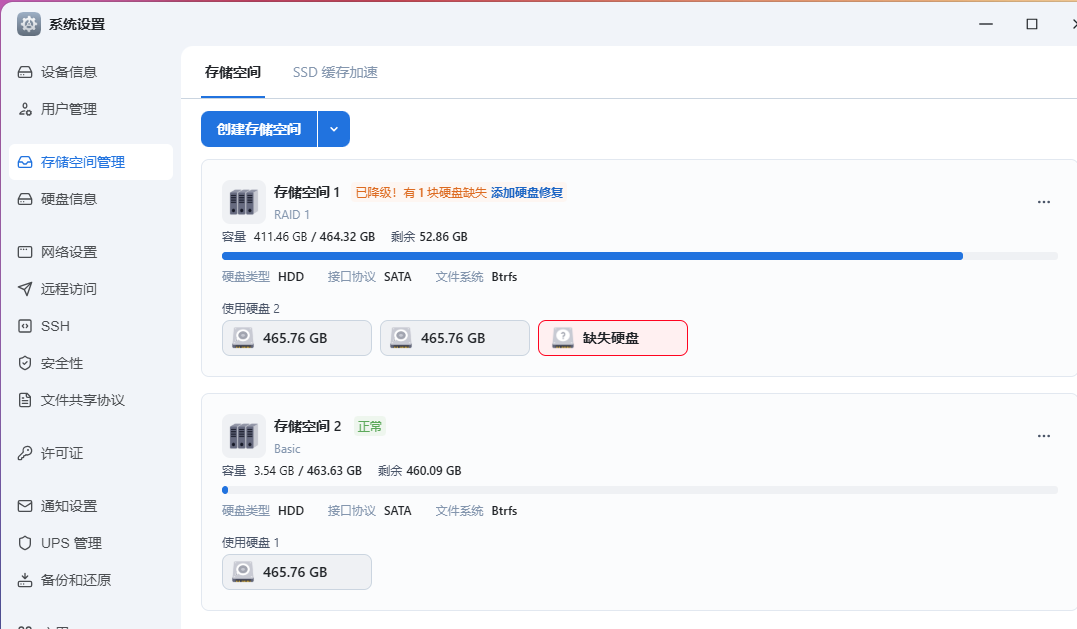The height and width of the screenshot is (629, 1077).
Task: Click the RAID 1 label
Action: 292,215
